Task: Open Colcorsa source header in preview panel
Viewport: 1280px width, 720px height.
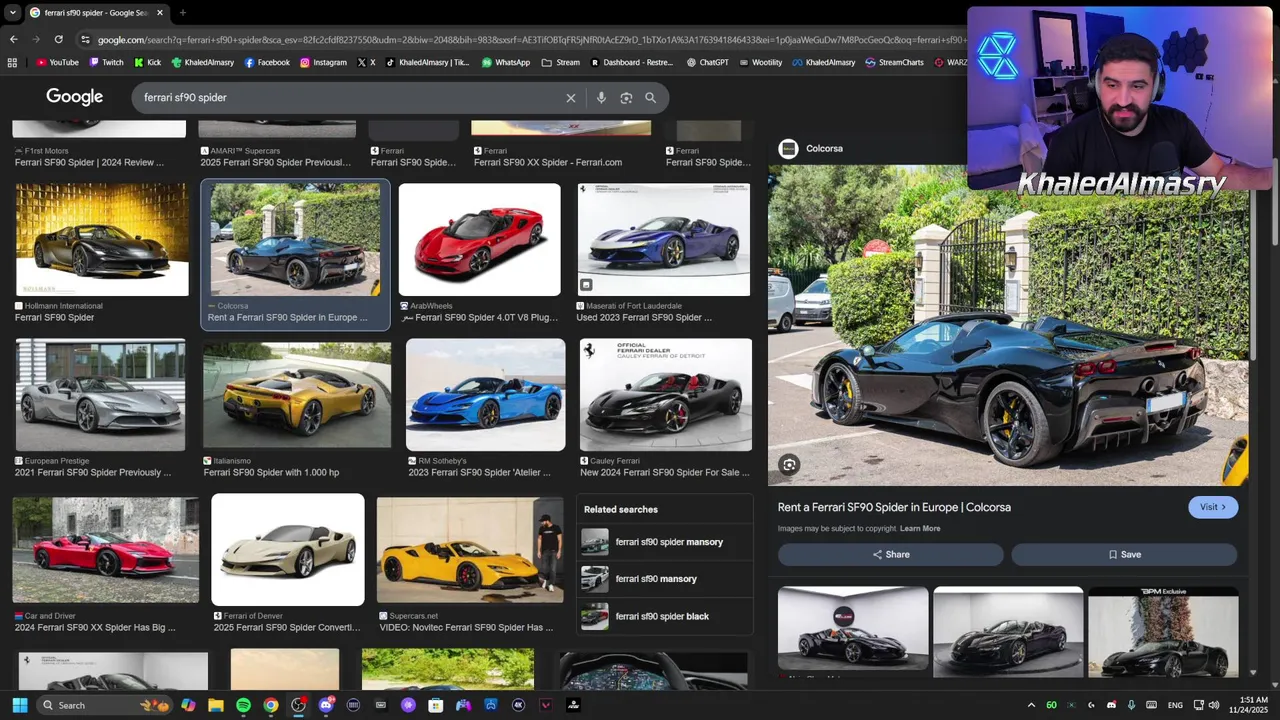Action: (x=811, y=149)
